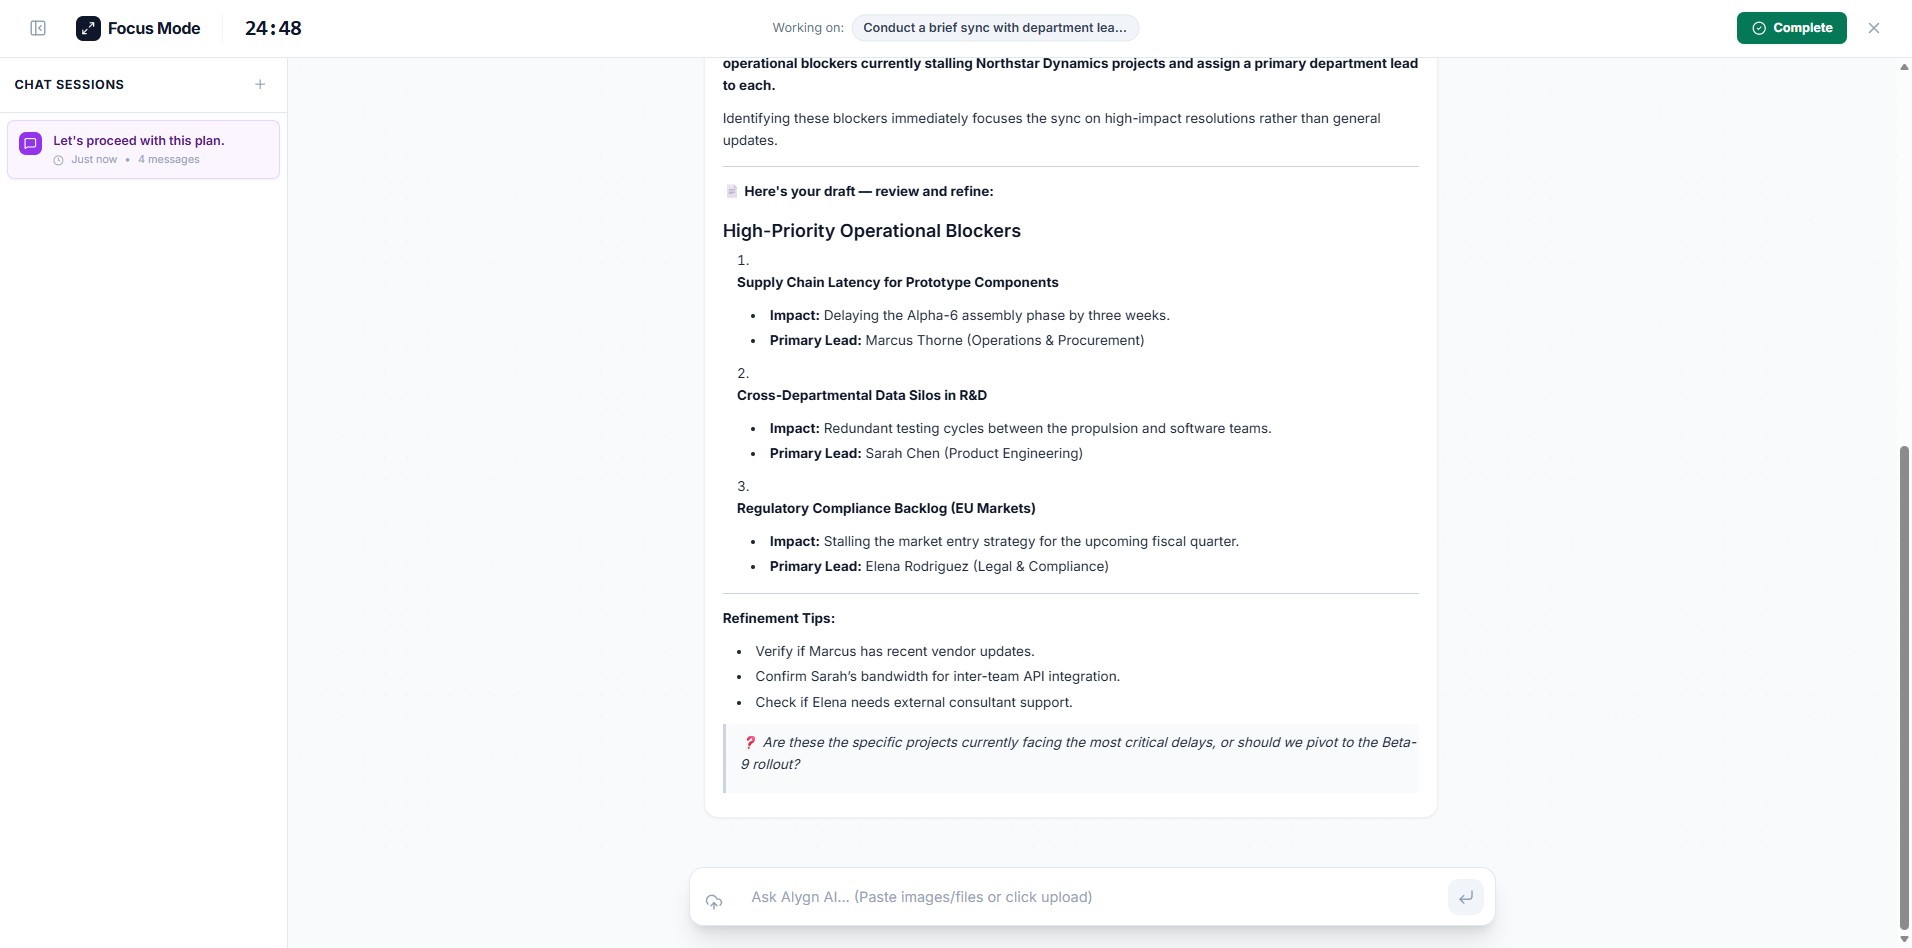Click the Focus Mode expand-arrows icon
Image resolution: width=1912 pixels, height=948 pixels.
point(88,28)
